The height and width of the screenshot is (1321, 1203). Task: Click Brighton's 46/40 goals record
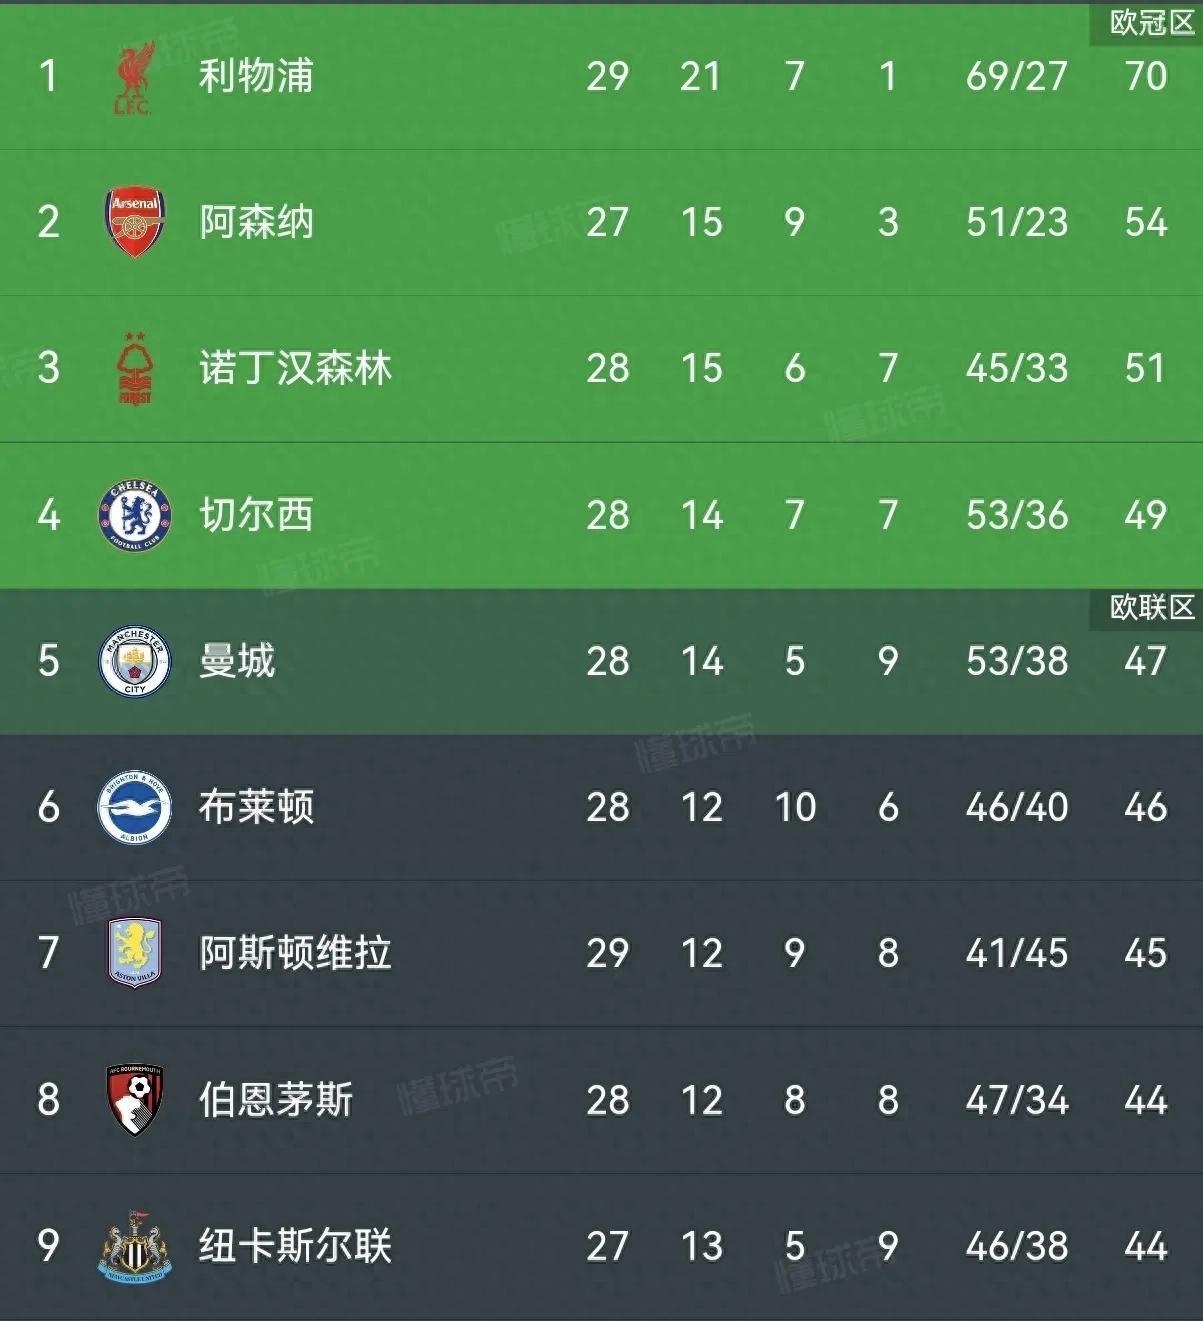(1017, 807)
